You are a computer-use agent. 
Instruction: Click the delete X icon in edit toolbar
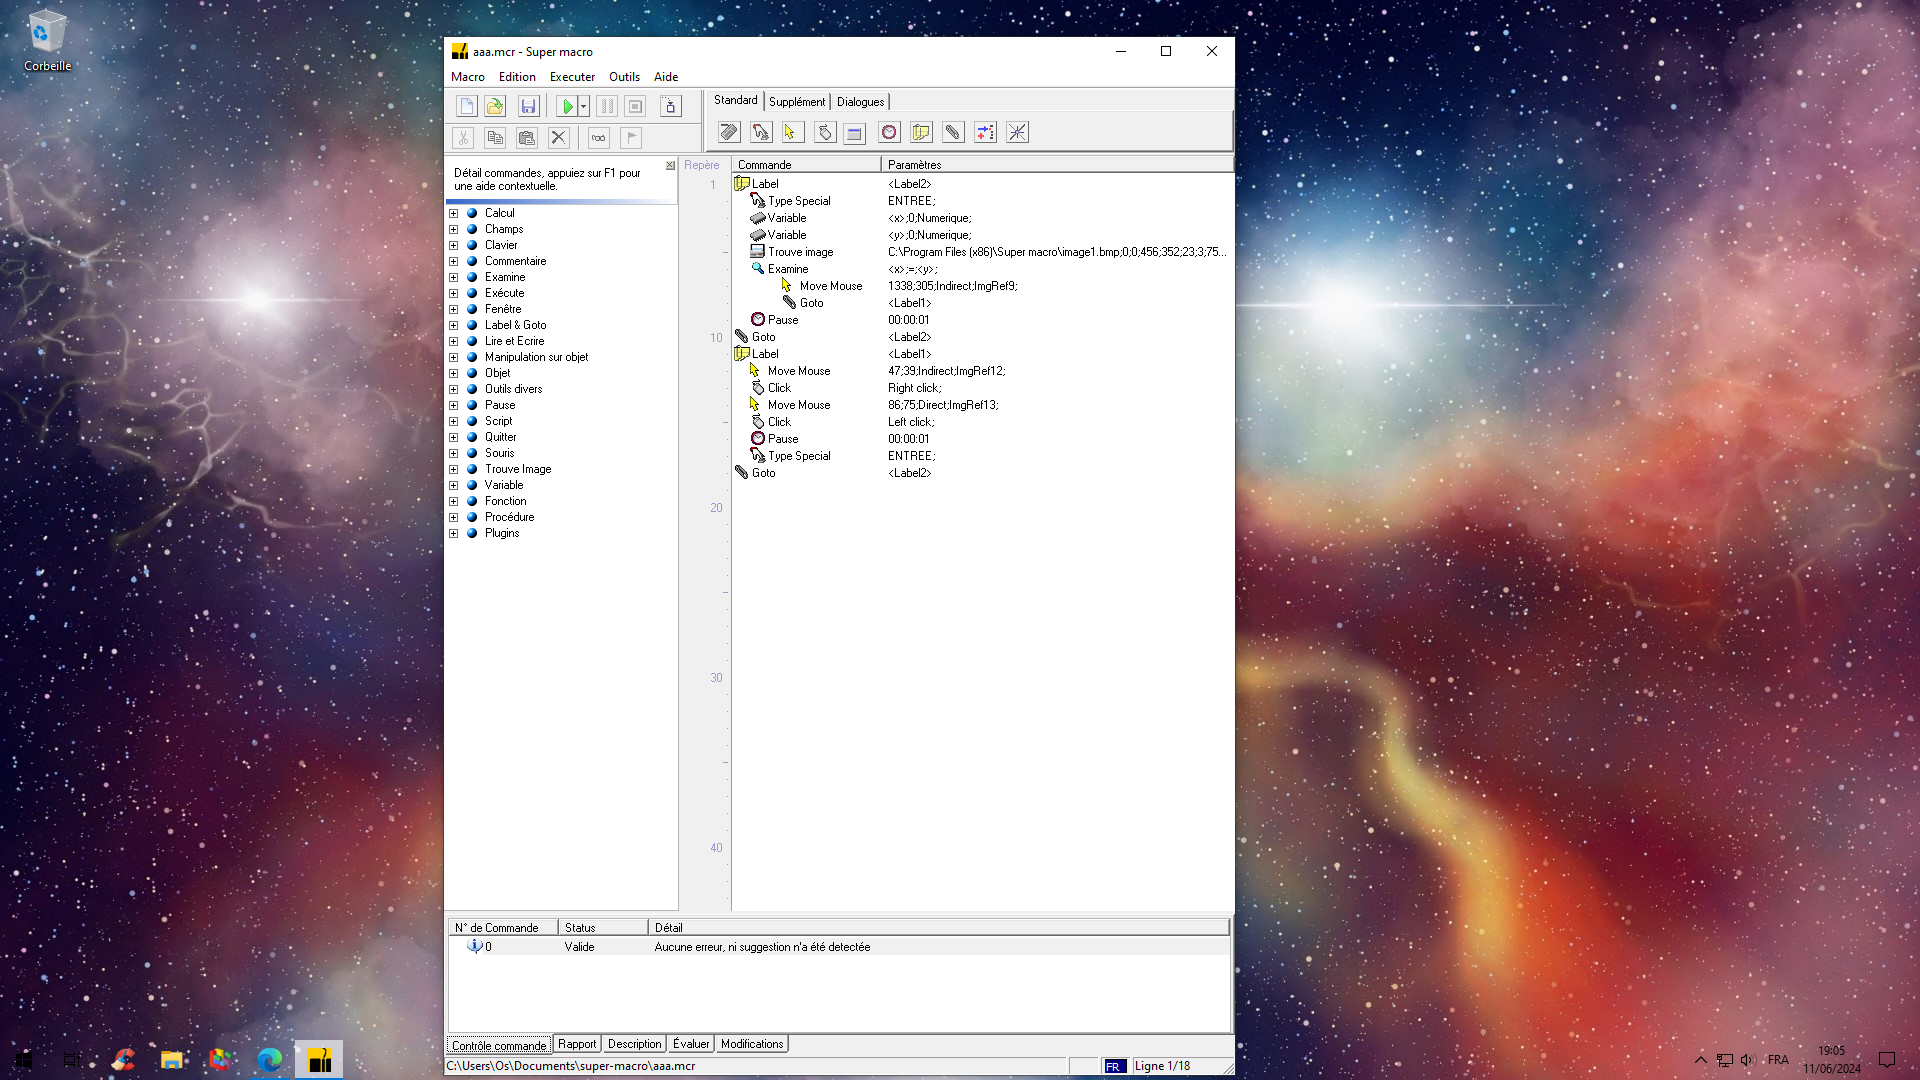coord(558,138)
